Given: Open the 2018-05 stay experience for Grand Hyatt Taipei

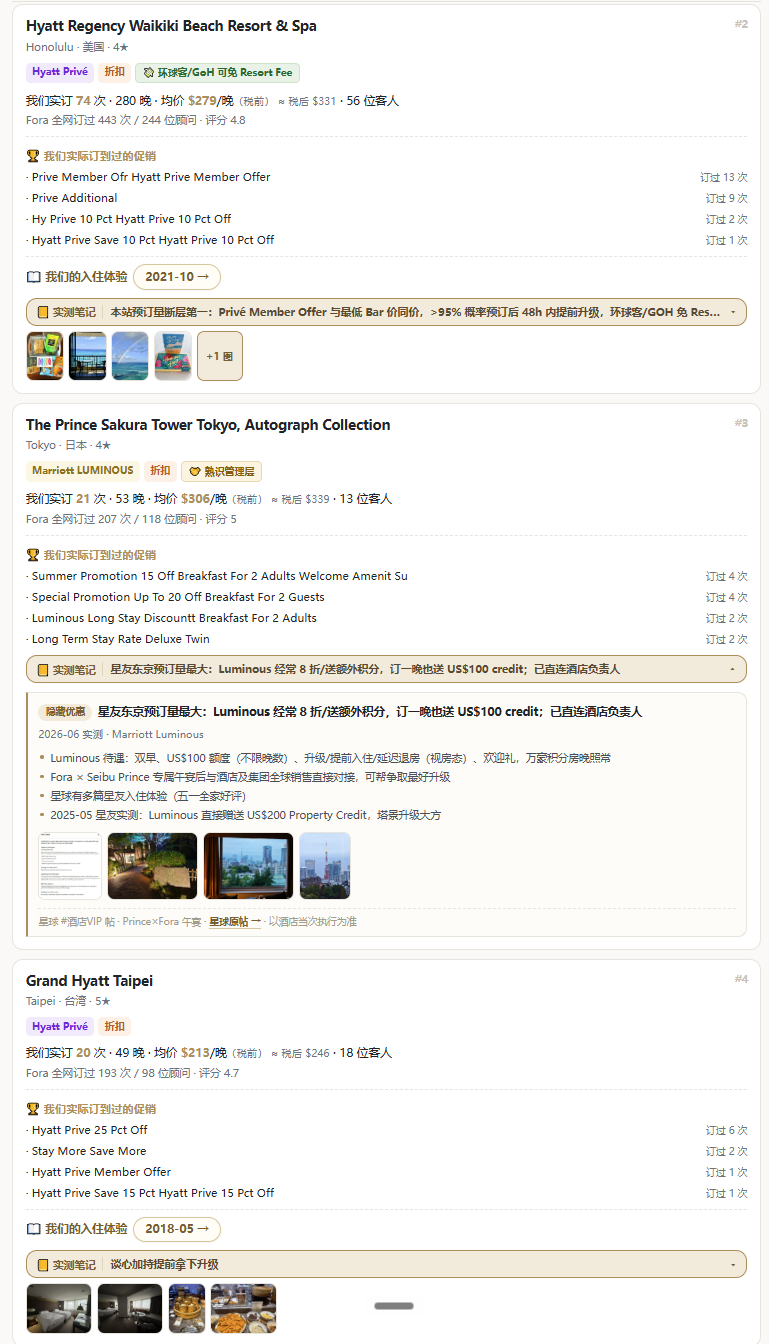Looking at the screenshot, I should pyautogui.click(x=177, y=1229).
